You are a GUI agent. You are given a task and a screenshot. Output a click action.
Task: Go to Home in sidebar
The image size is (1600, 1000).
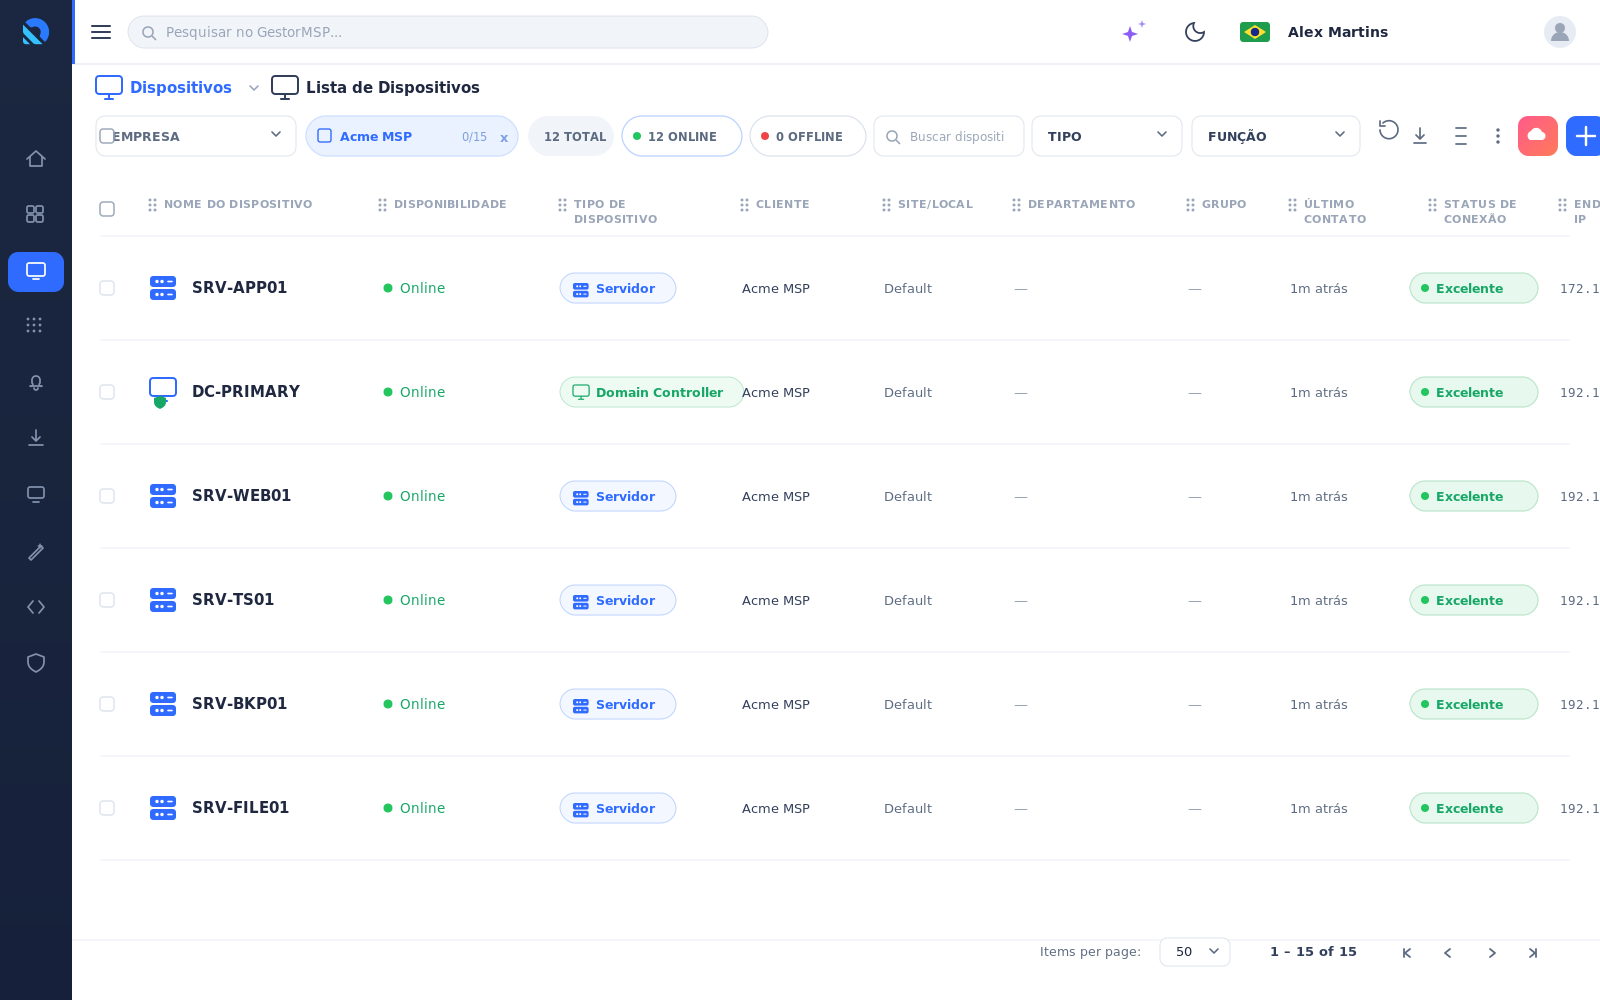click(36, 159)
